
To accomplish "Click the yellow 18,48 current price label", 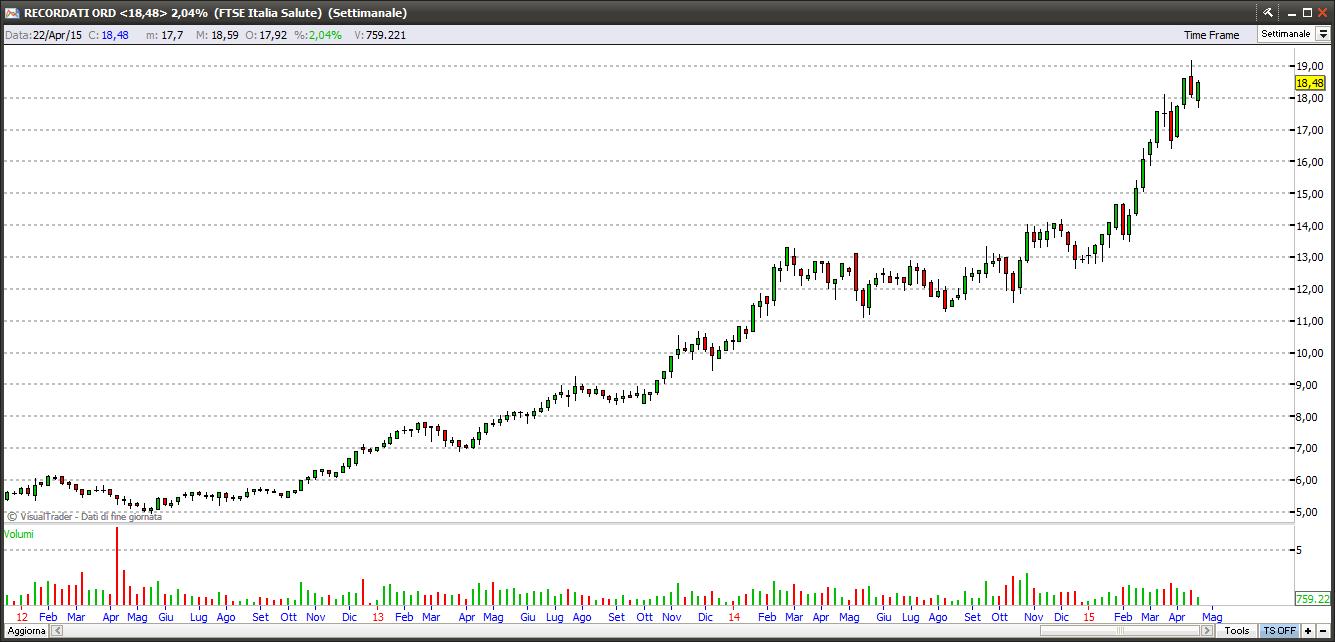I will pos(1309,84).
